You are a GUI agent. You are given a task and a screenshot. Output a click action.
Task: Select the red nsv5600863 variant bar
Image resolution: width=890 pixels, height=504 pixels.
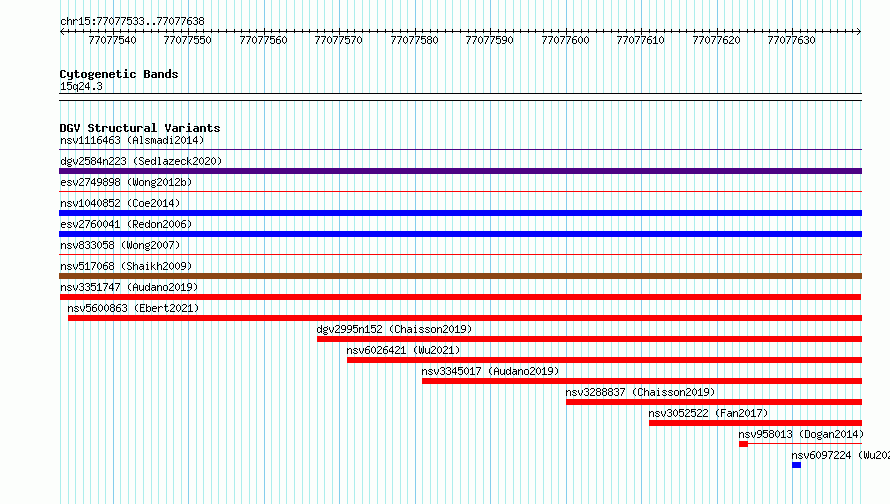pos(465,318)
